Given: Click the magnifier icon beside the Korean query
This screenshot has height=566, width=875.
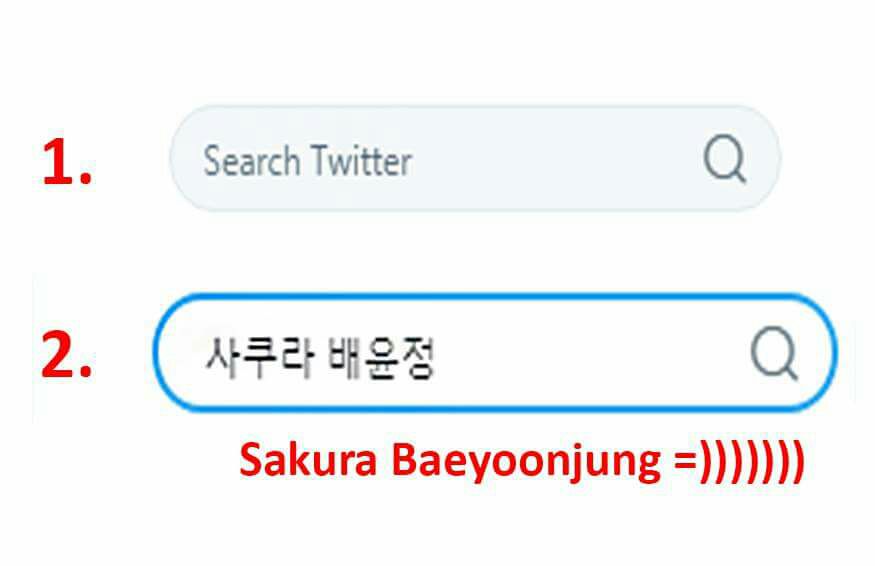Looking at the screenshot, I should click(775, 353).
